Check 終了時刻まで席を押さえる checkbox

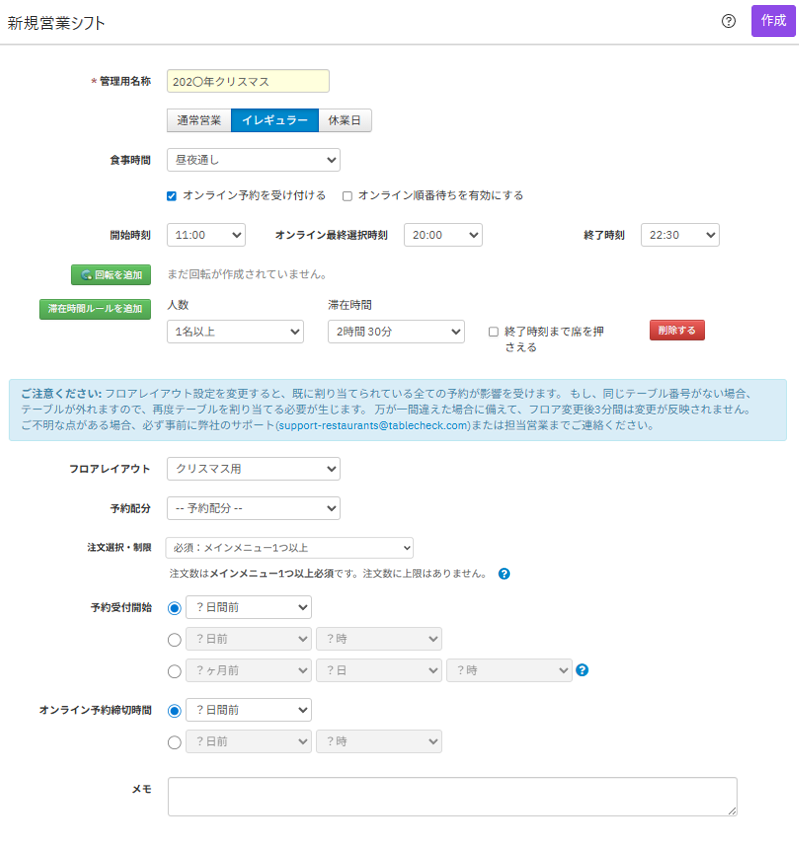[x=493, y=332]
